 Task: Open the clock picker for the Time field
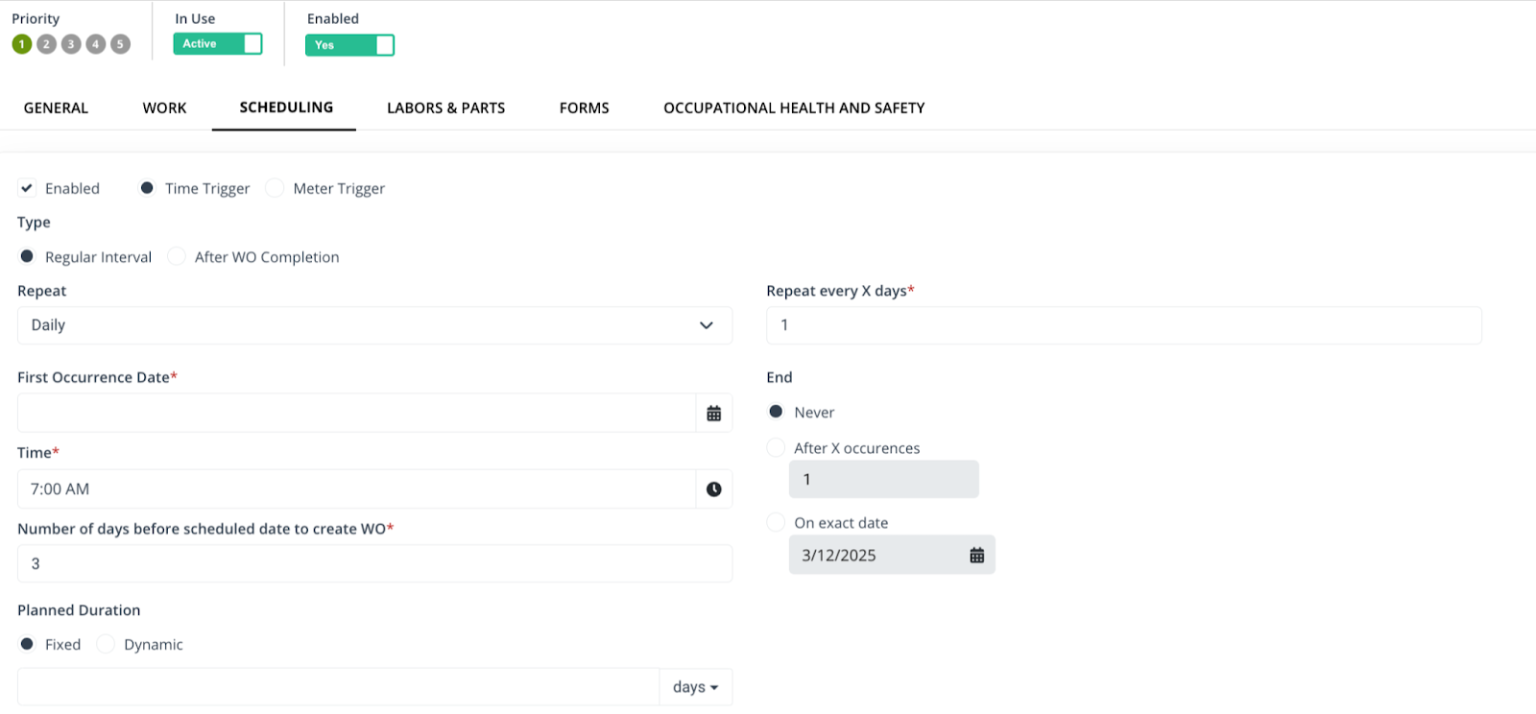pyautogui.click(x=714, y=489)
